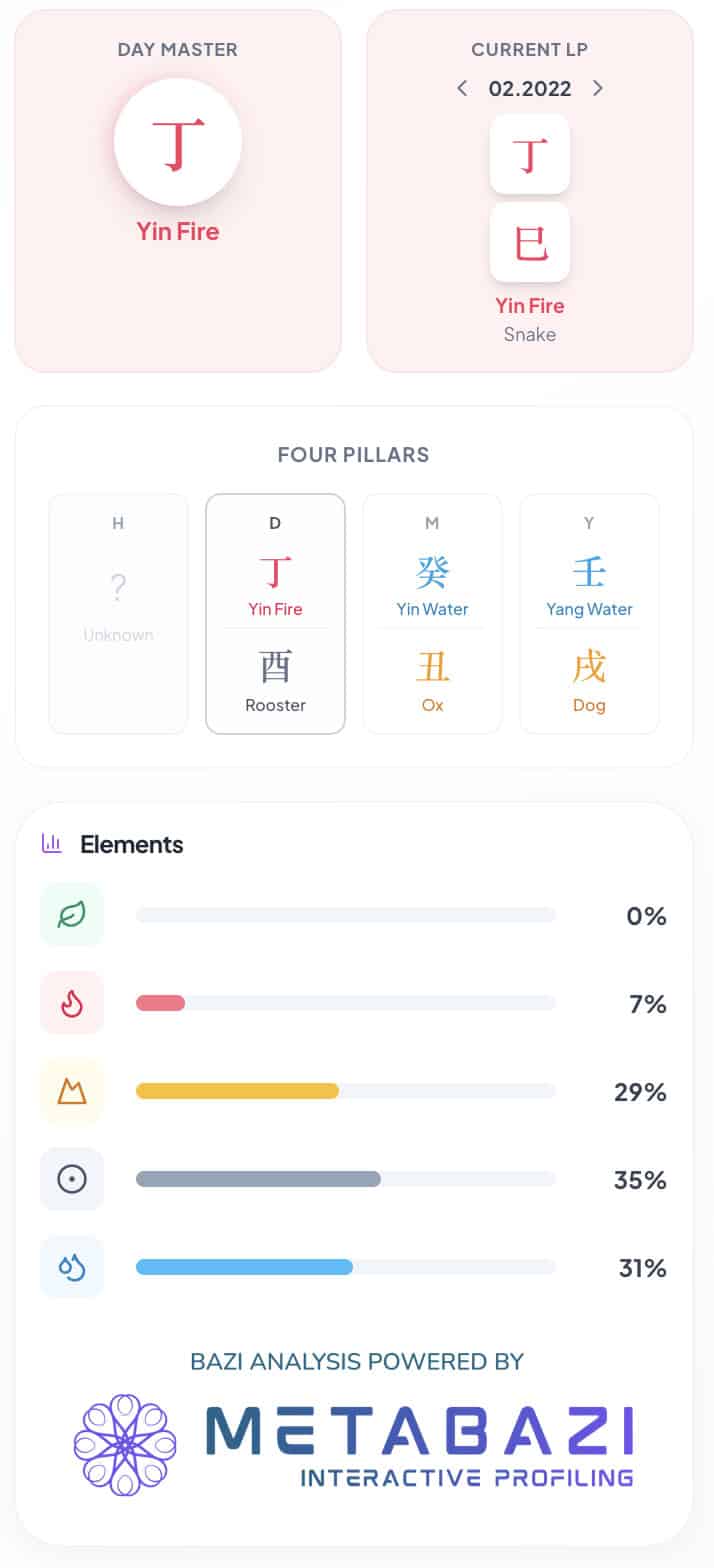Click the Fire element flame icon

[72, 1003]
